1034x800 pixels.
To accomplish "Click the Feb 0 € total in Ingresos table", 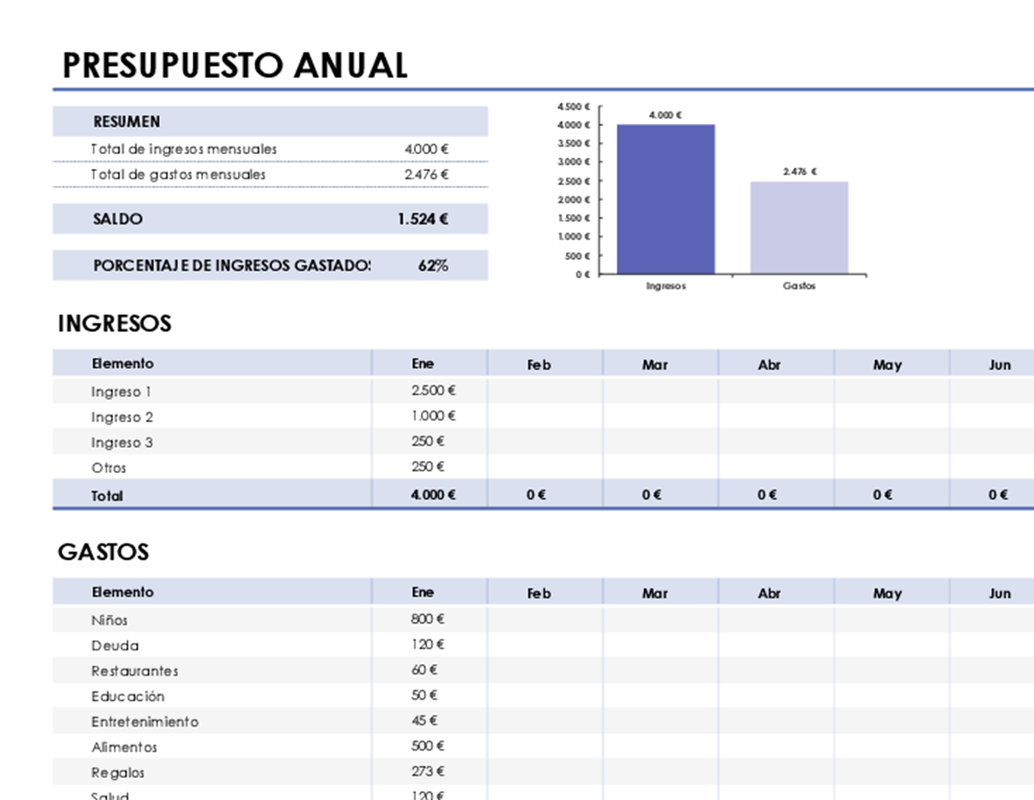I will 536,495.
